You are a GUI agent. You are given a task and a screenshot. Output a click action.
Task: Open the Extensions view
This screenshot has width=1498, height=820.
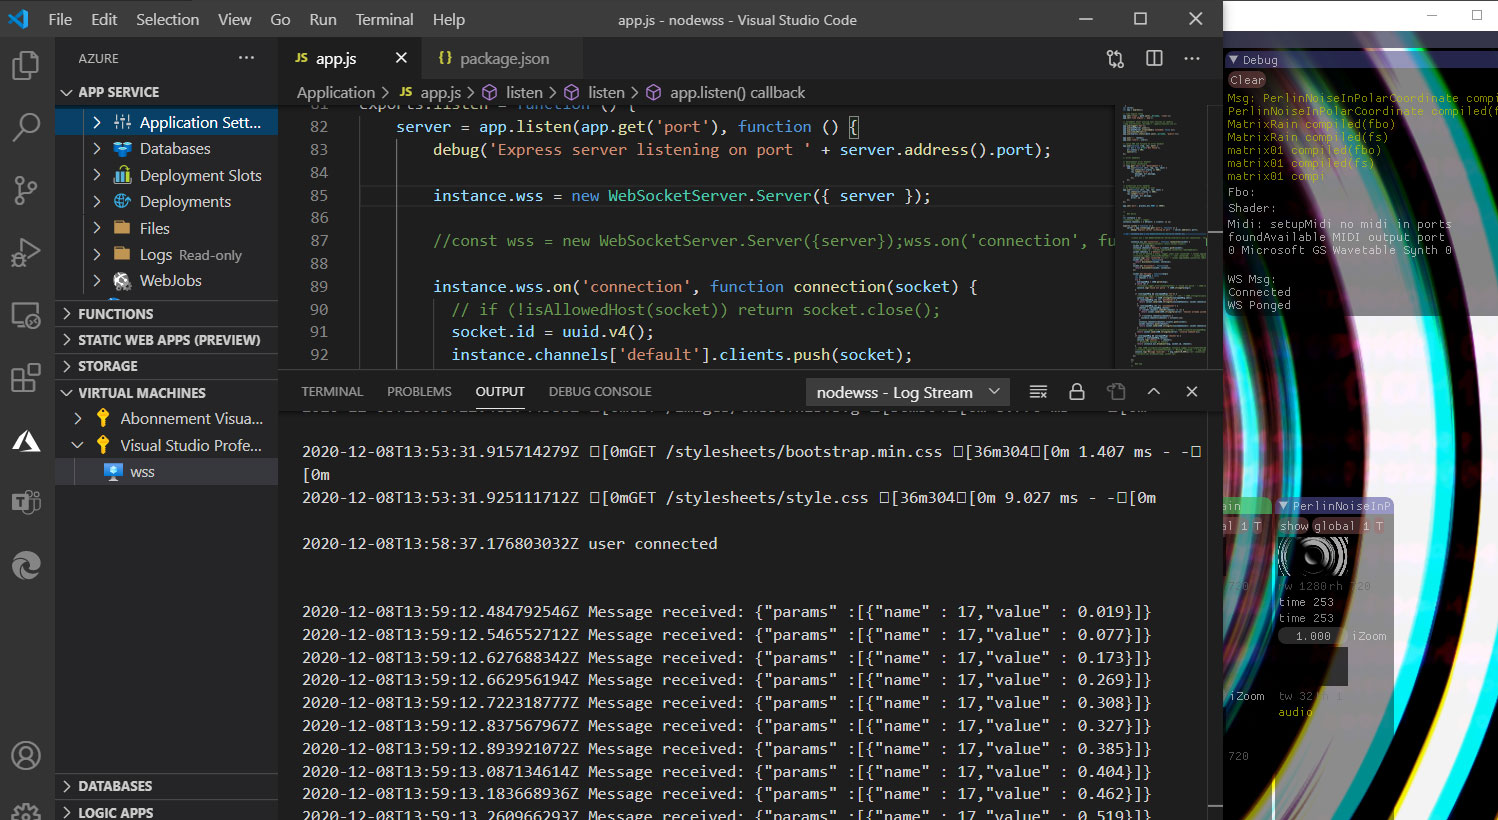tap(25, 378)
